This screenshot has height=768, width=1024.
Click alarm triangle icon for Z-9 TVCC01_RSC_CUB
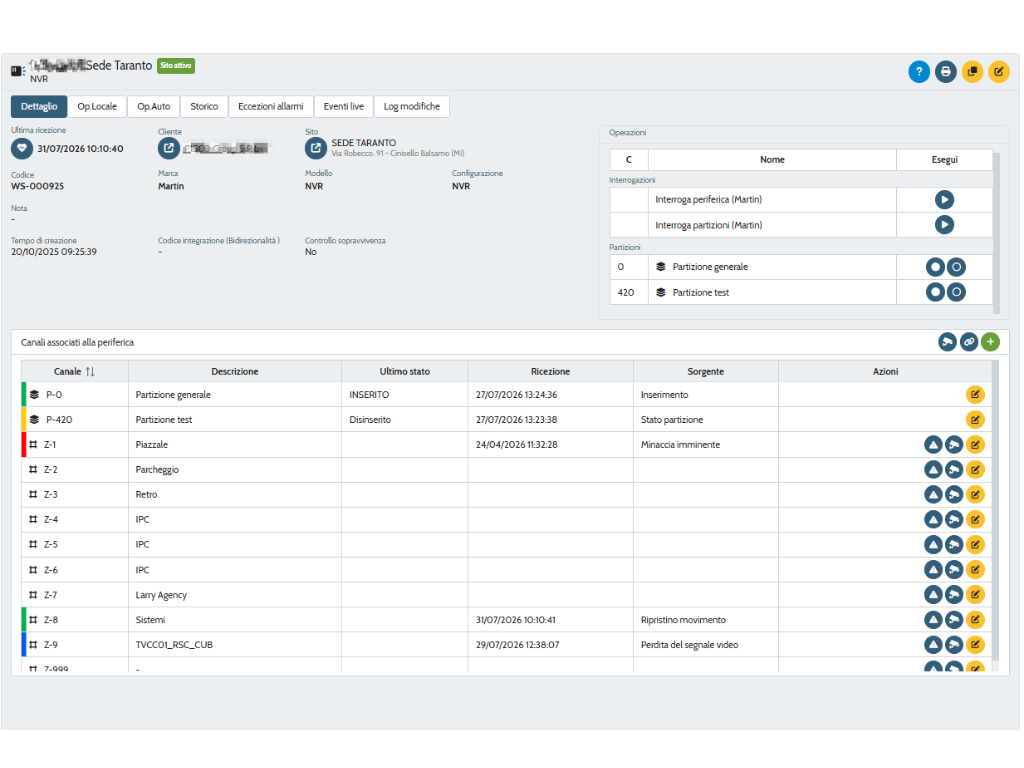tap(933, 645)
